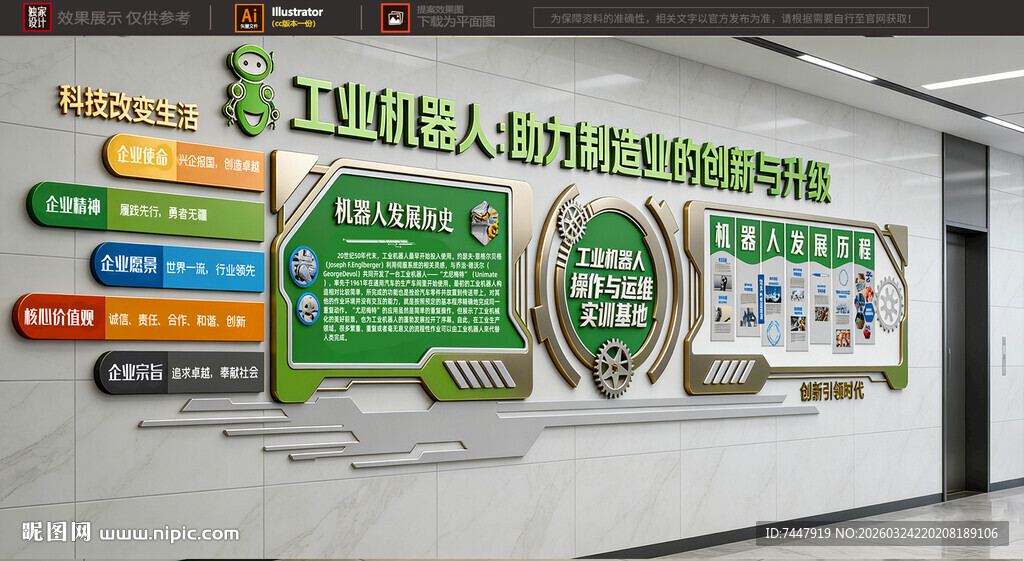Viewport: 1024px width, 561px height.
Task: Click the gear icon below 实训基地 circle
Action: [613, 369]
